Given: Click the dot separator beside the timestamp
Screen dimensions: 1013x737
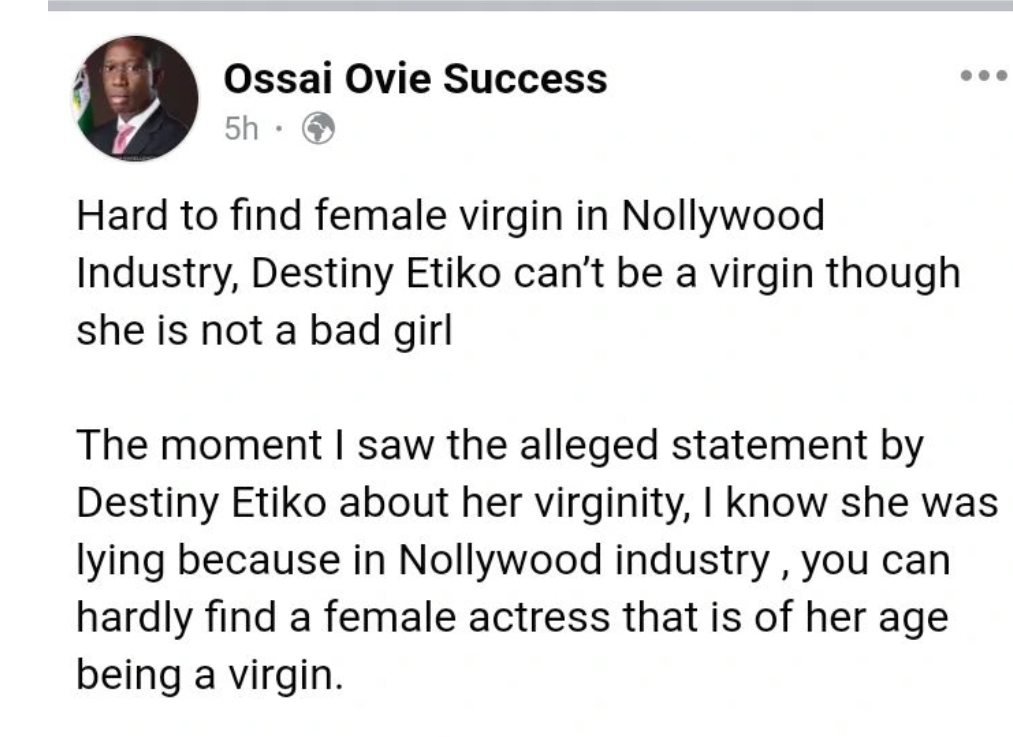Looking at the screenshot, I should point(278,128).
